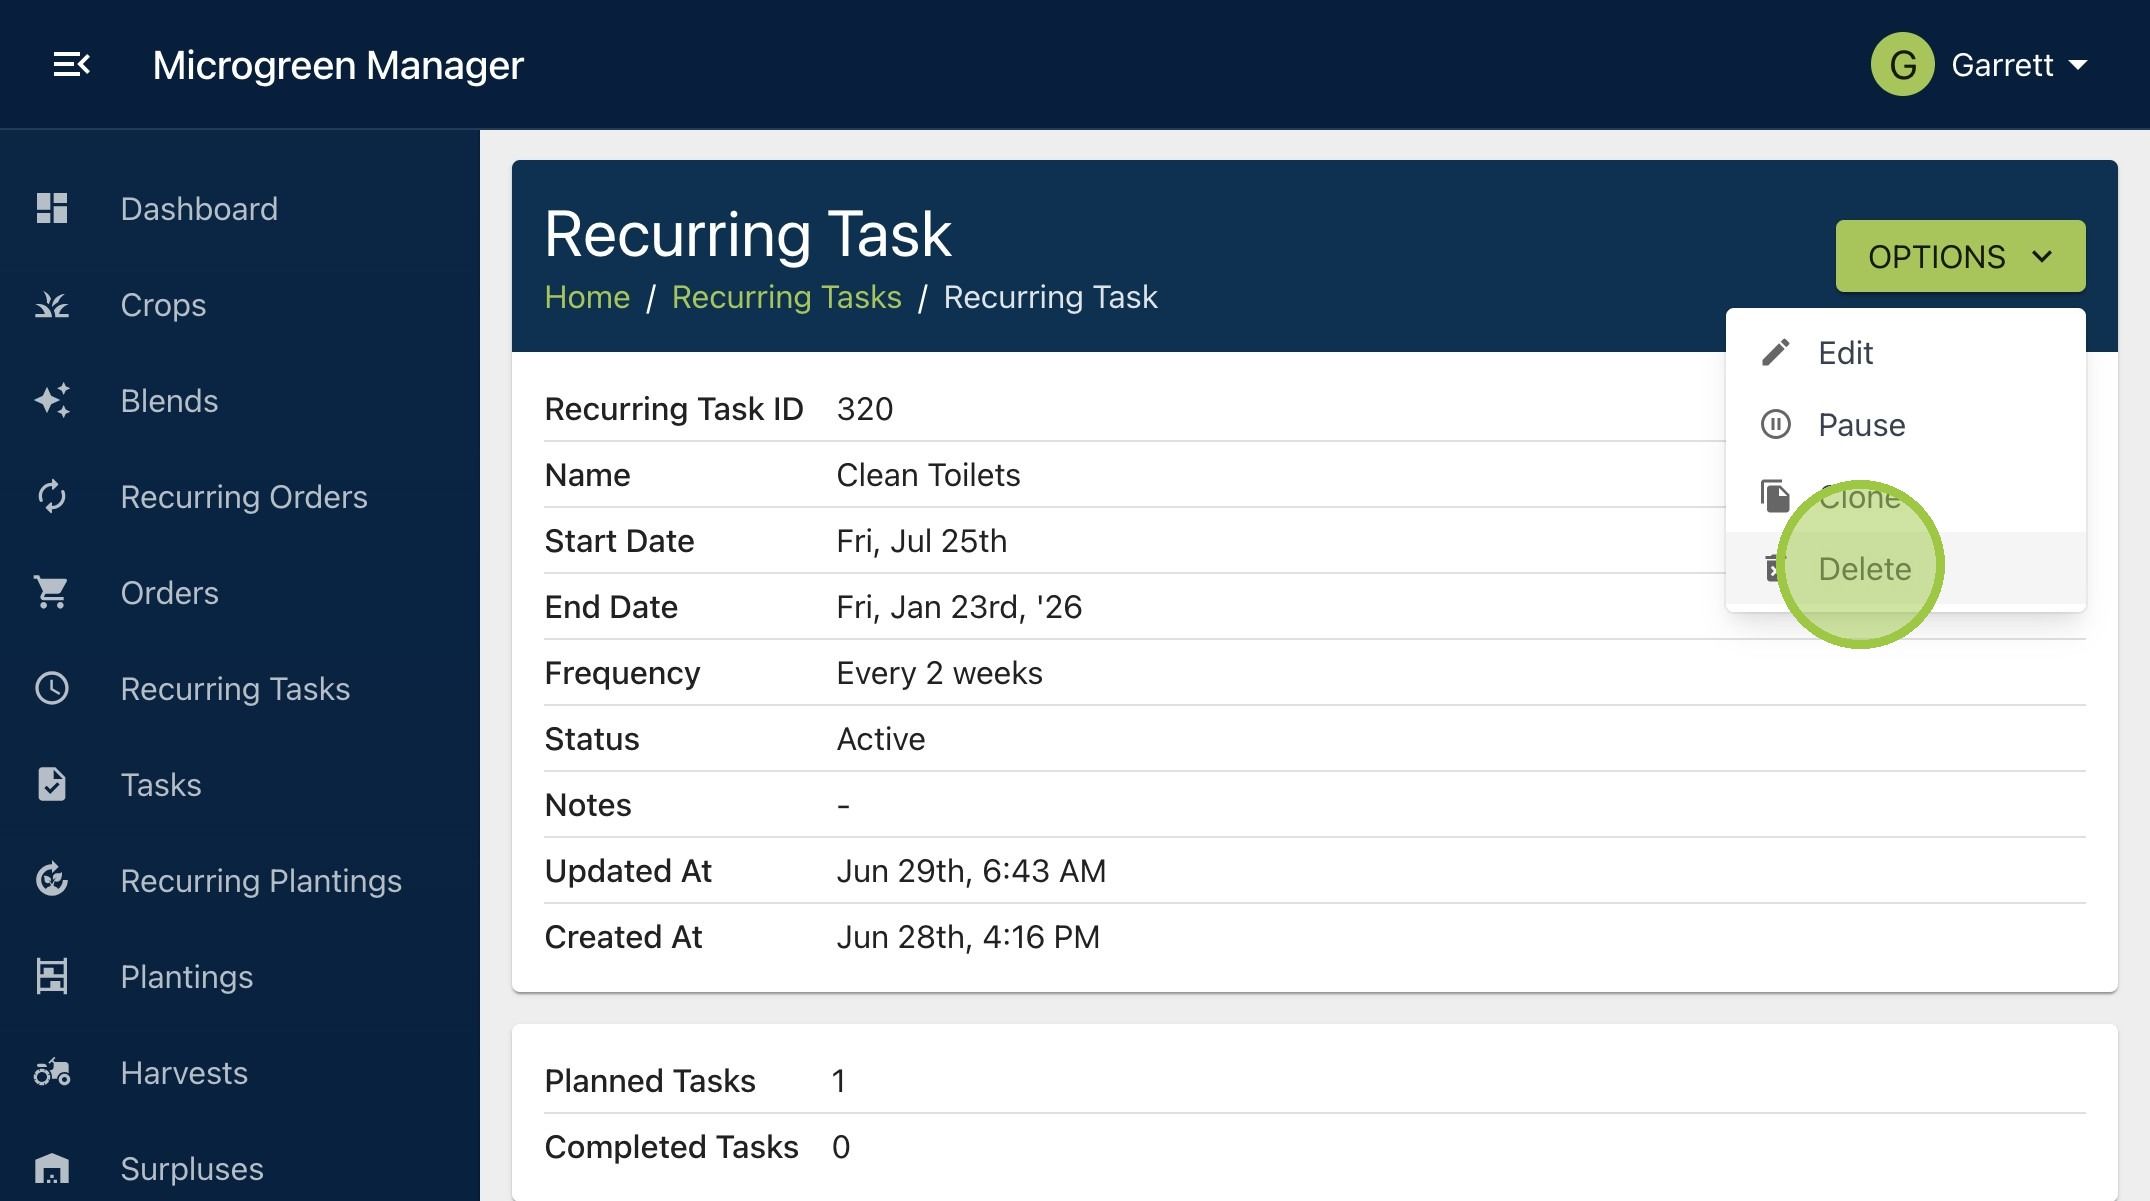Viewport: 2150px width, 1201px height.
Task: Collapse sidebar with hamburger menu icon
Action: 71,65
